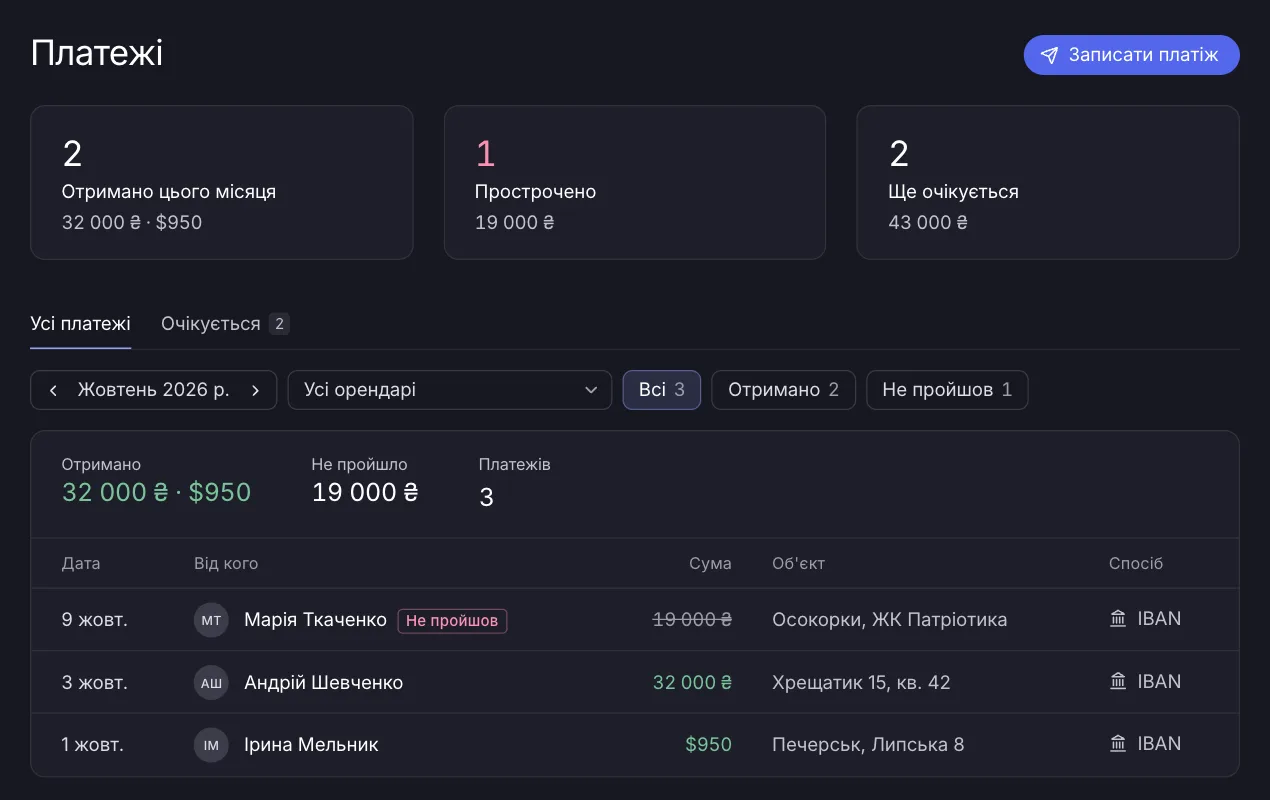
Task: Open the Усі орендарі tenant dropdown
Action: coord(450,390)
